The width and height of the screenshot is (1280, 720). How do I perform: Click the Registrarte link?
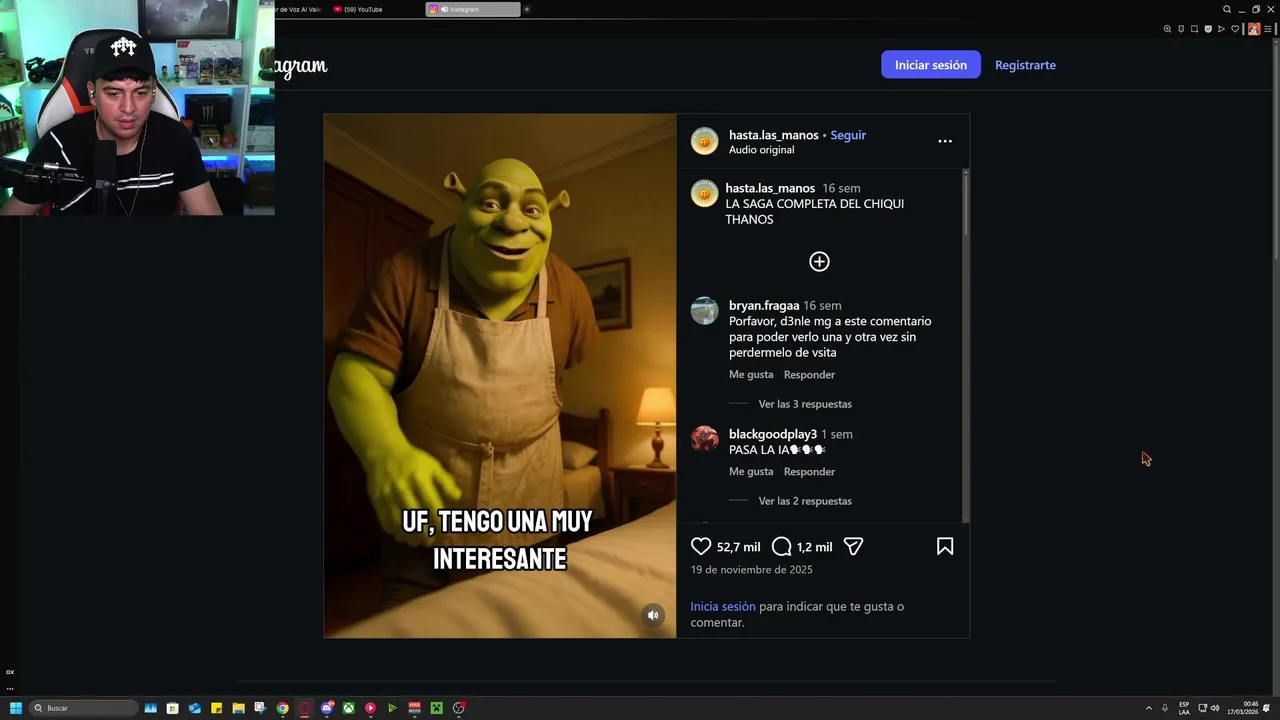click(1025, 65)
